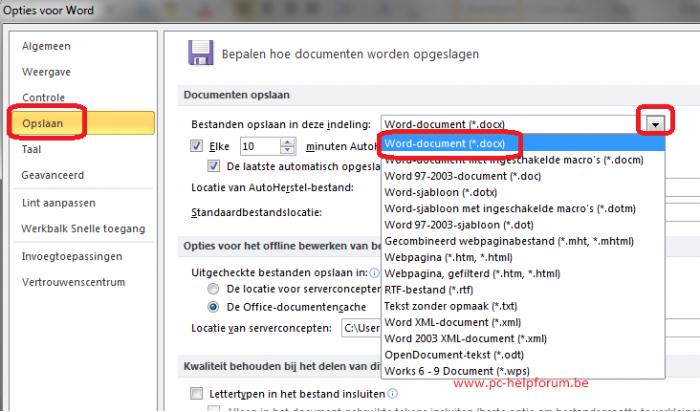Pick Word XML-document (*.xml) format
The image size is (700, 412).
(523, 322)
